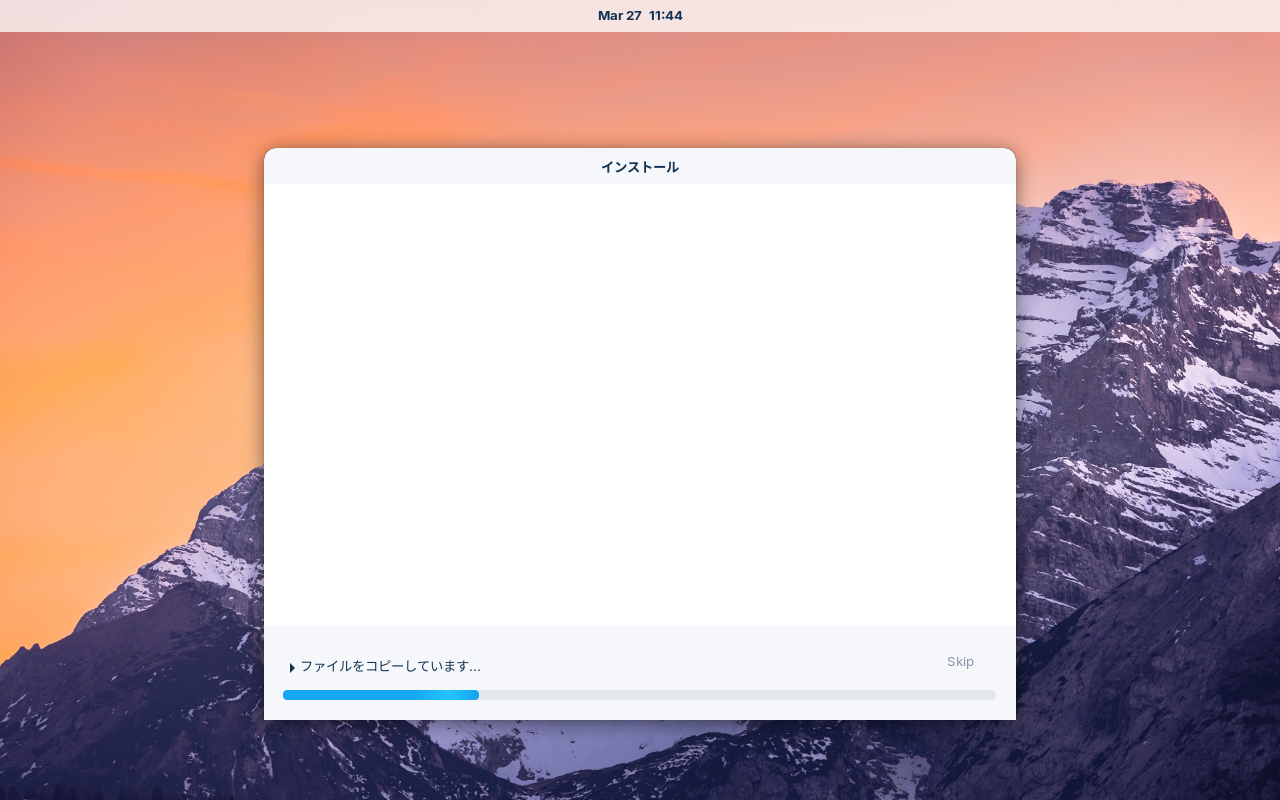Click the ファイルをコピーしています... status text
This screenshot has width=1280, height=800.
pyautogui.click(x=391, y=666)
